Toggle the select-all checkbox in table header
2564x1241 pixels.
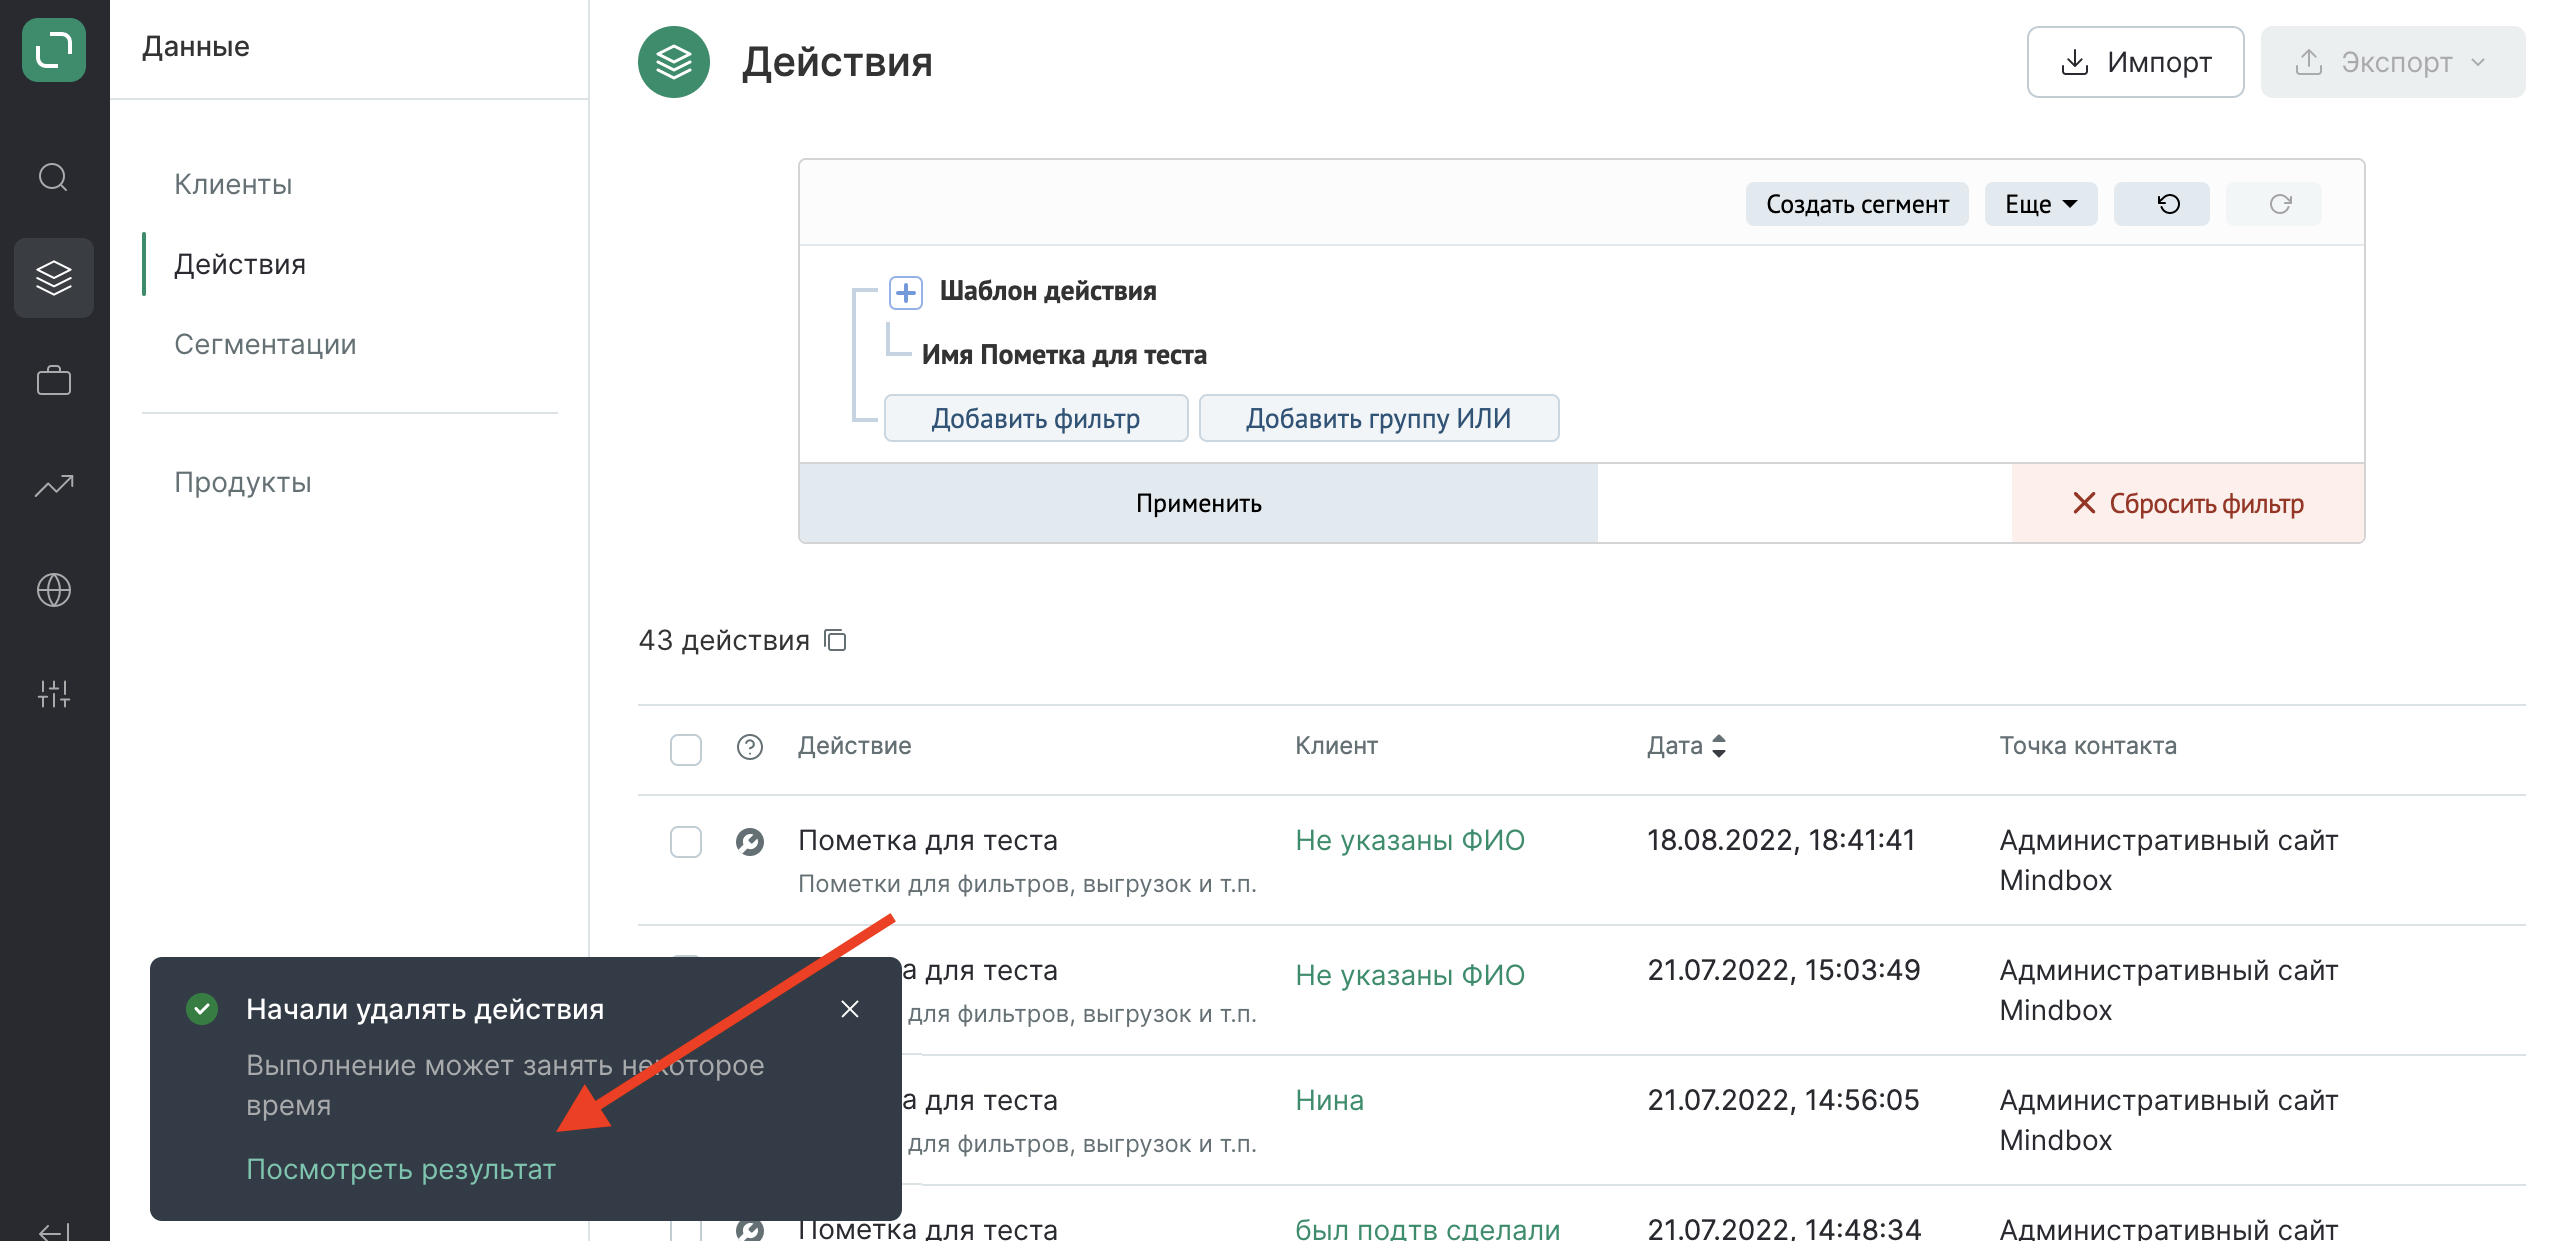(x=686, y=749)
